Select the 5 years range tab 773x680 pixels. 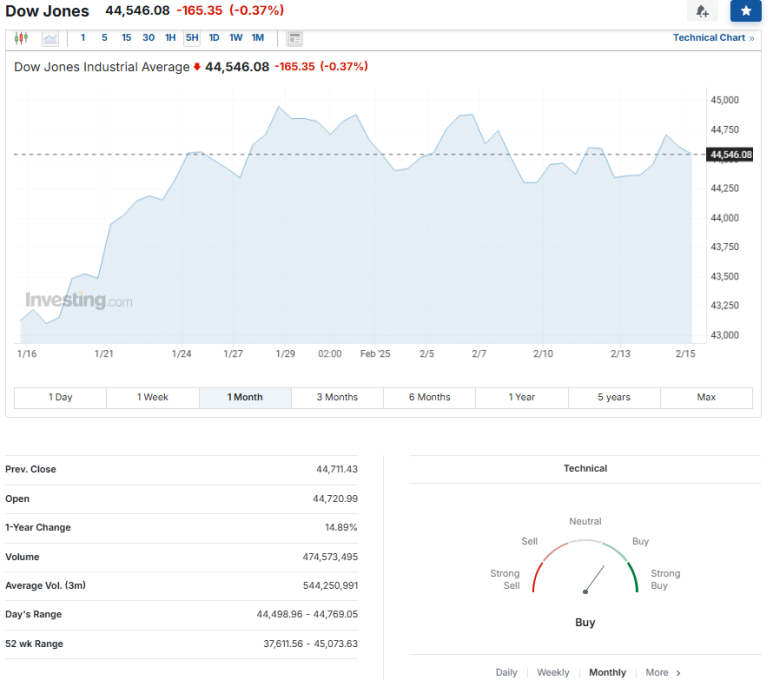614,397
